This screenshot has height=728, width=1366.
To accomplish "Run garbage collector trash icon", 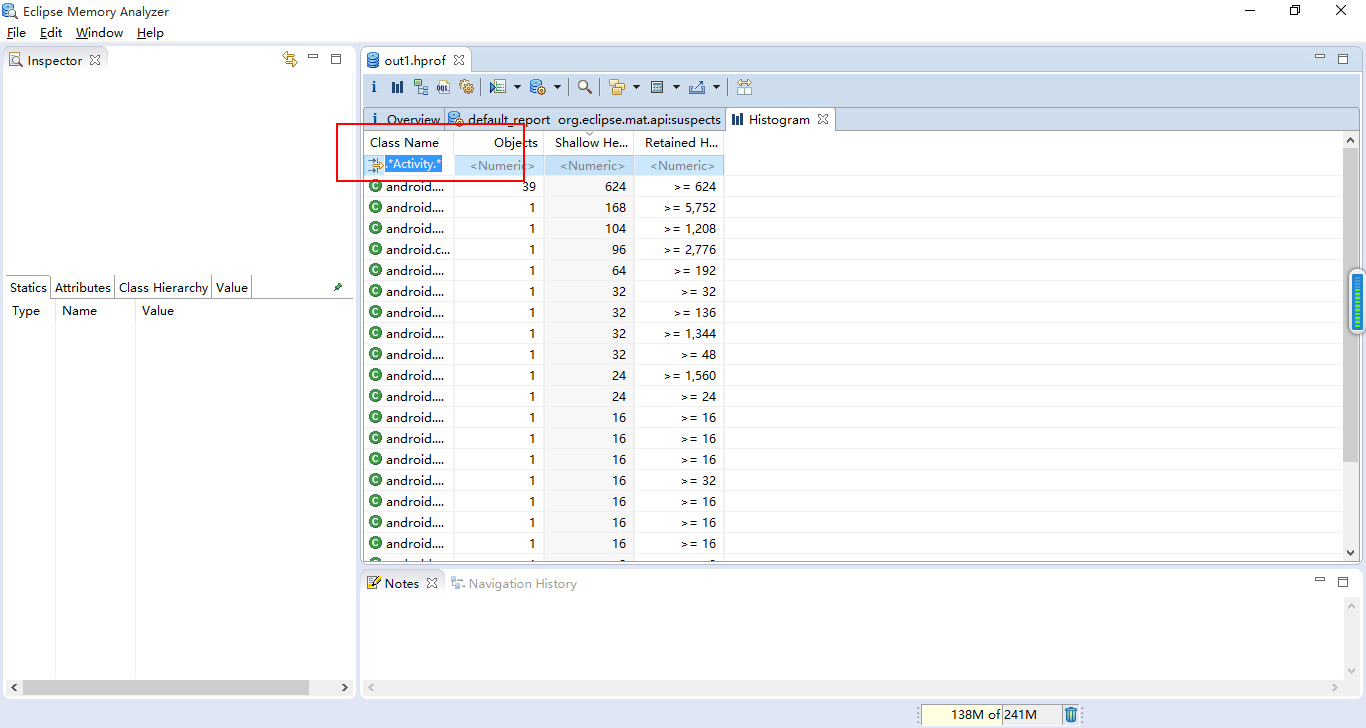I will [1071, 714].
